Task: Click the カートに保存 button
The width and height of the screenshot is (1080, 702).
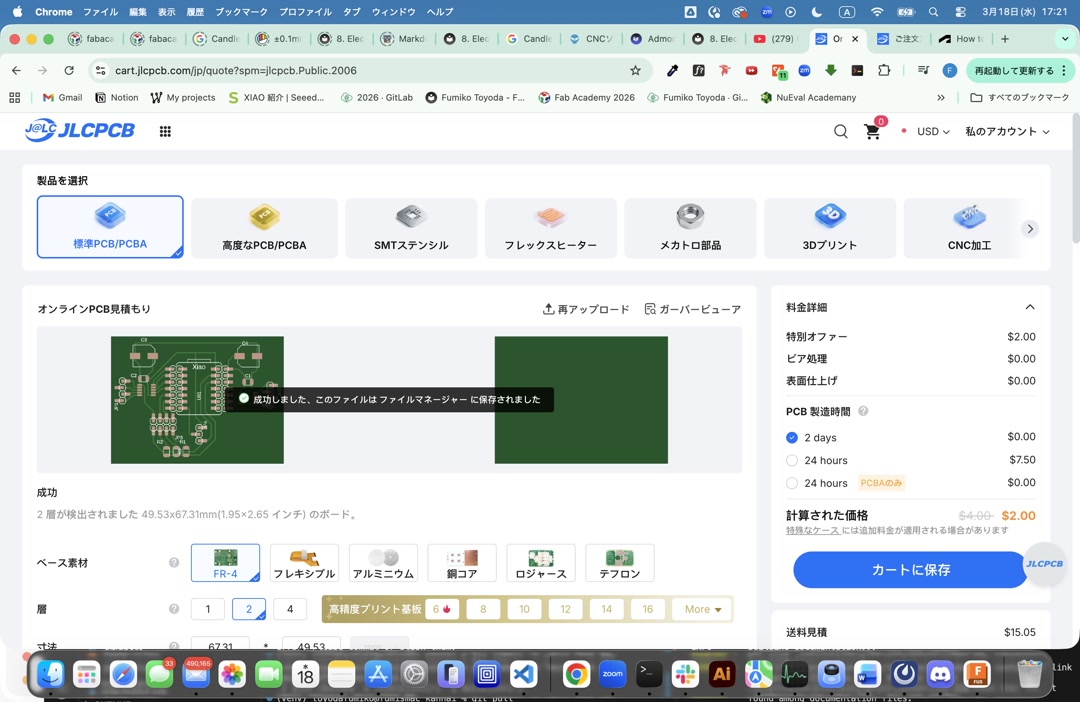Action: pyautogui.click(x=908, y=569)
